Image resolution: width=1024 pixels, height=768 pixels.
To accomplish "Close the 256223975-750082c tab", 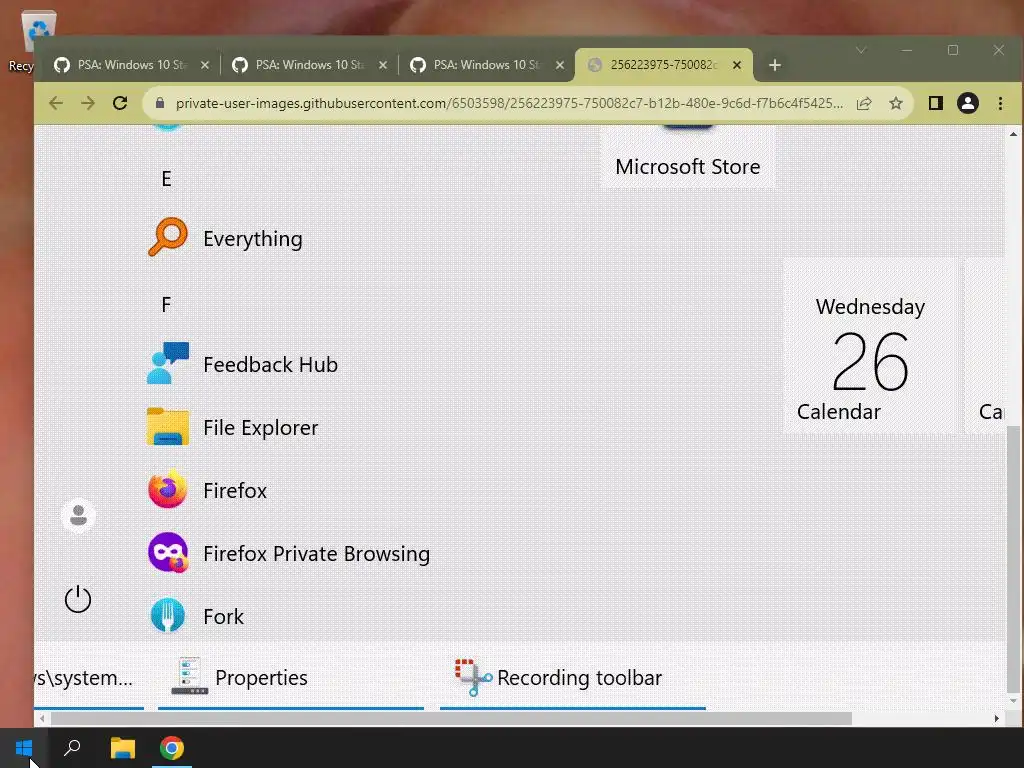I will (x=737, y=65).
